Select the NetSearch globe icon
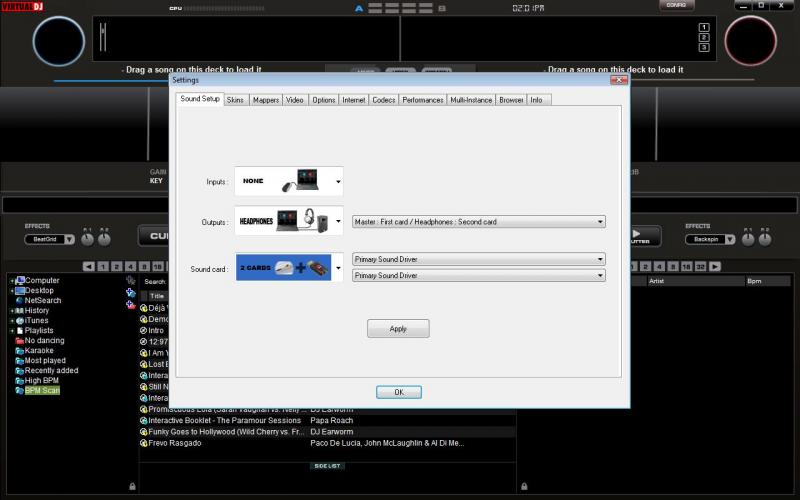This screenshot has height=500, width=800. coord(20,300)
